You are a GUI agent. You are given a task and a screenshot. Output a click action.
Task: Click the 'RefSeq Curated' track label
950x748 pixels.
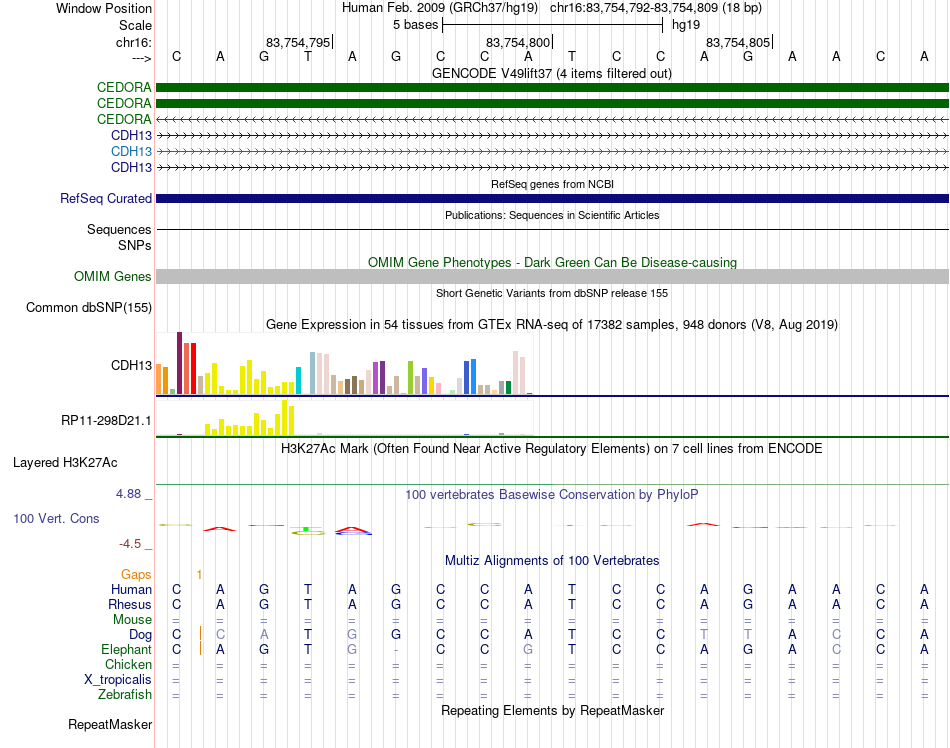point(106,199)
